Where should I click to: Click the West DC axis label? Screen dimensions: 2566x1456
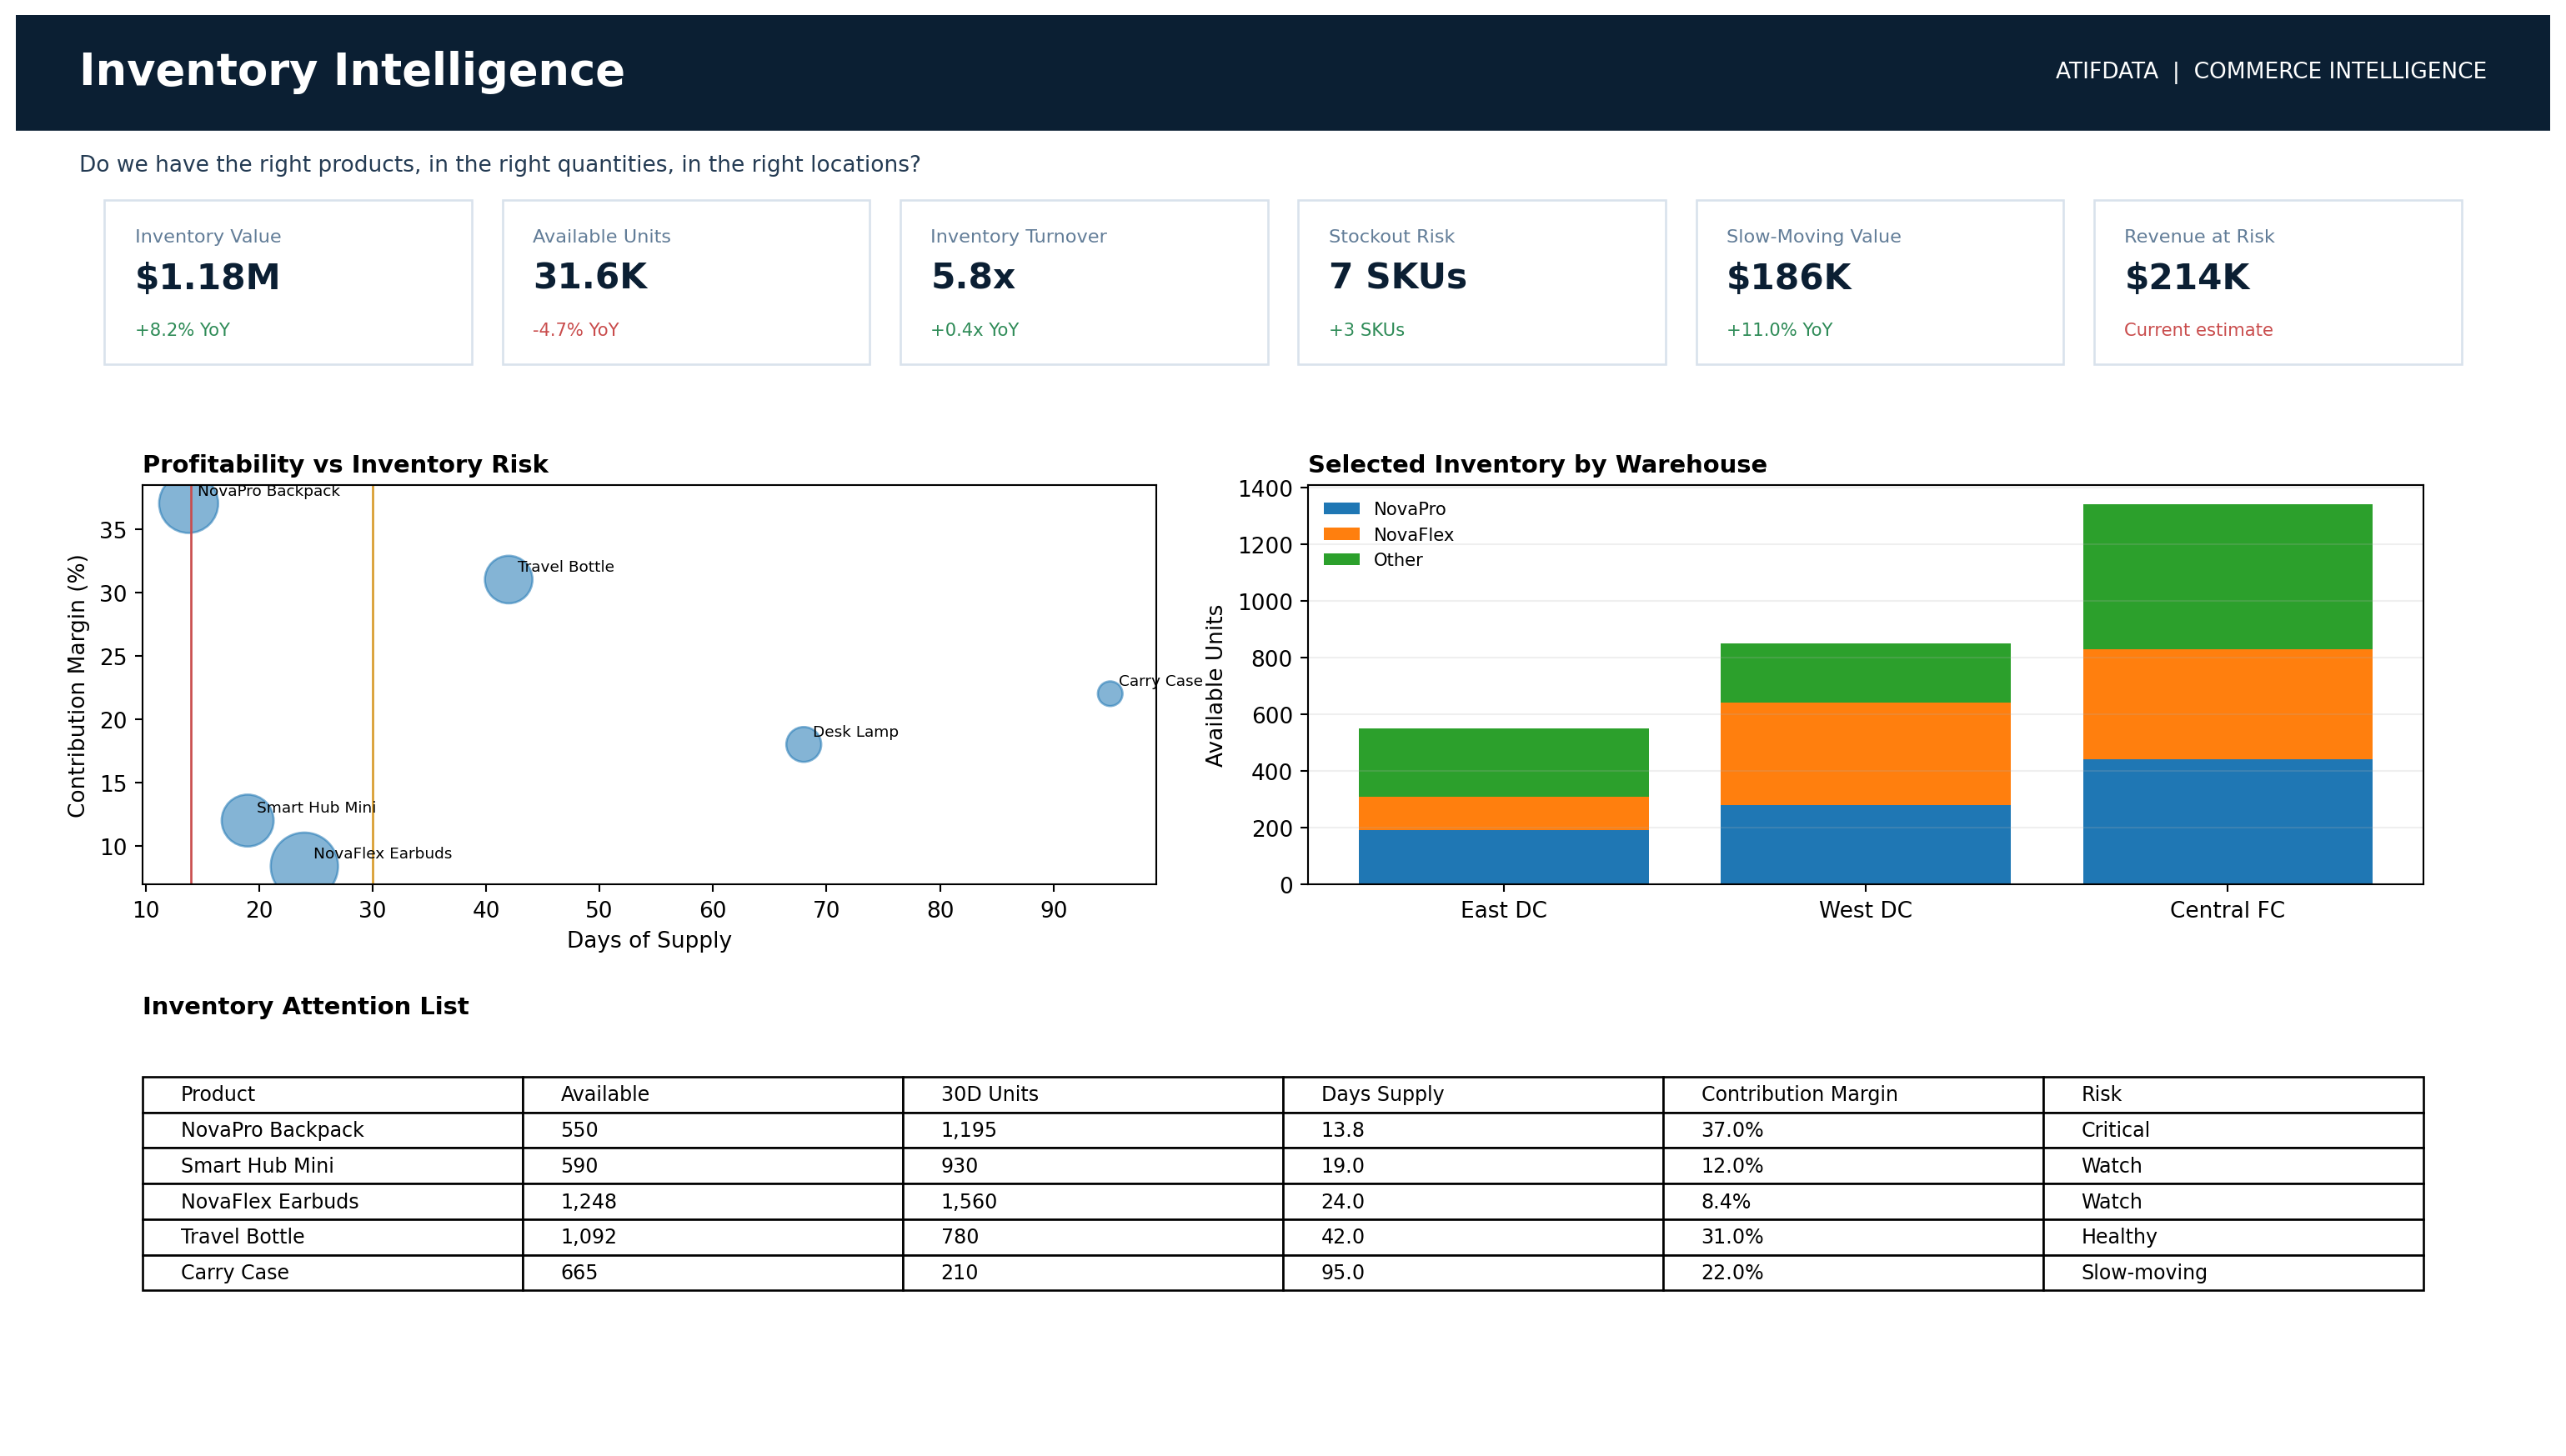(1865, 910)
